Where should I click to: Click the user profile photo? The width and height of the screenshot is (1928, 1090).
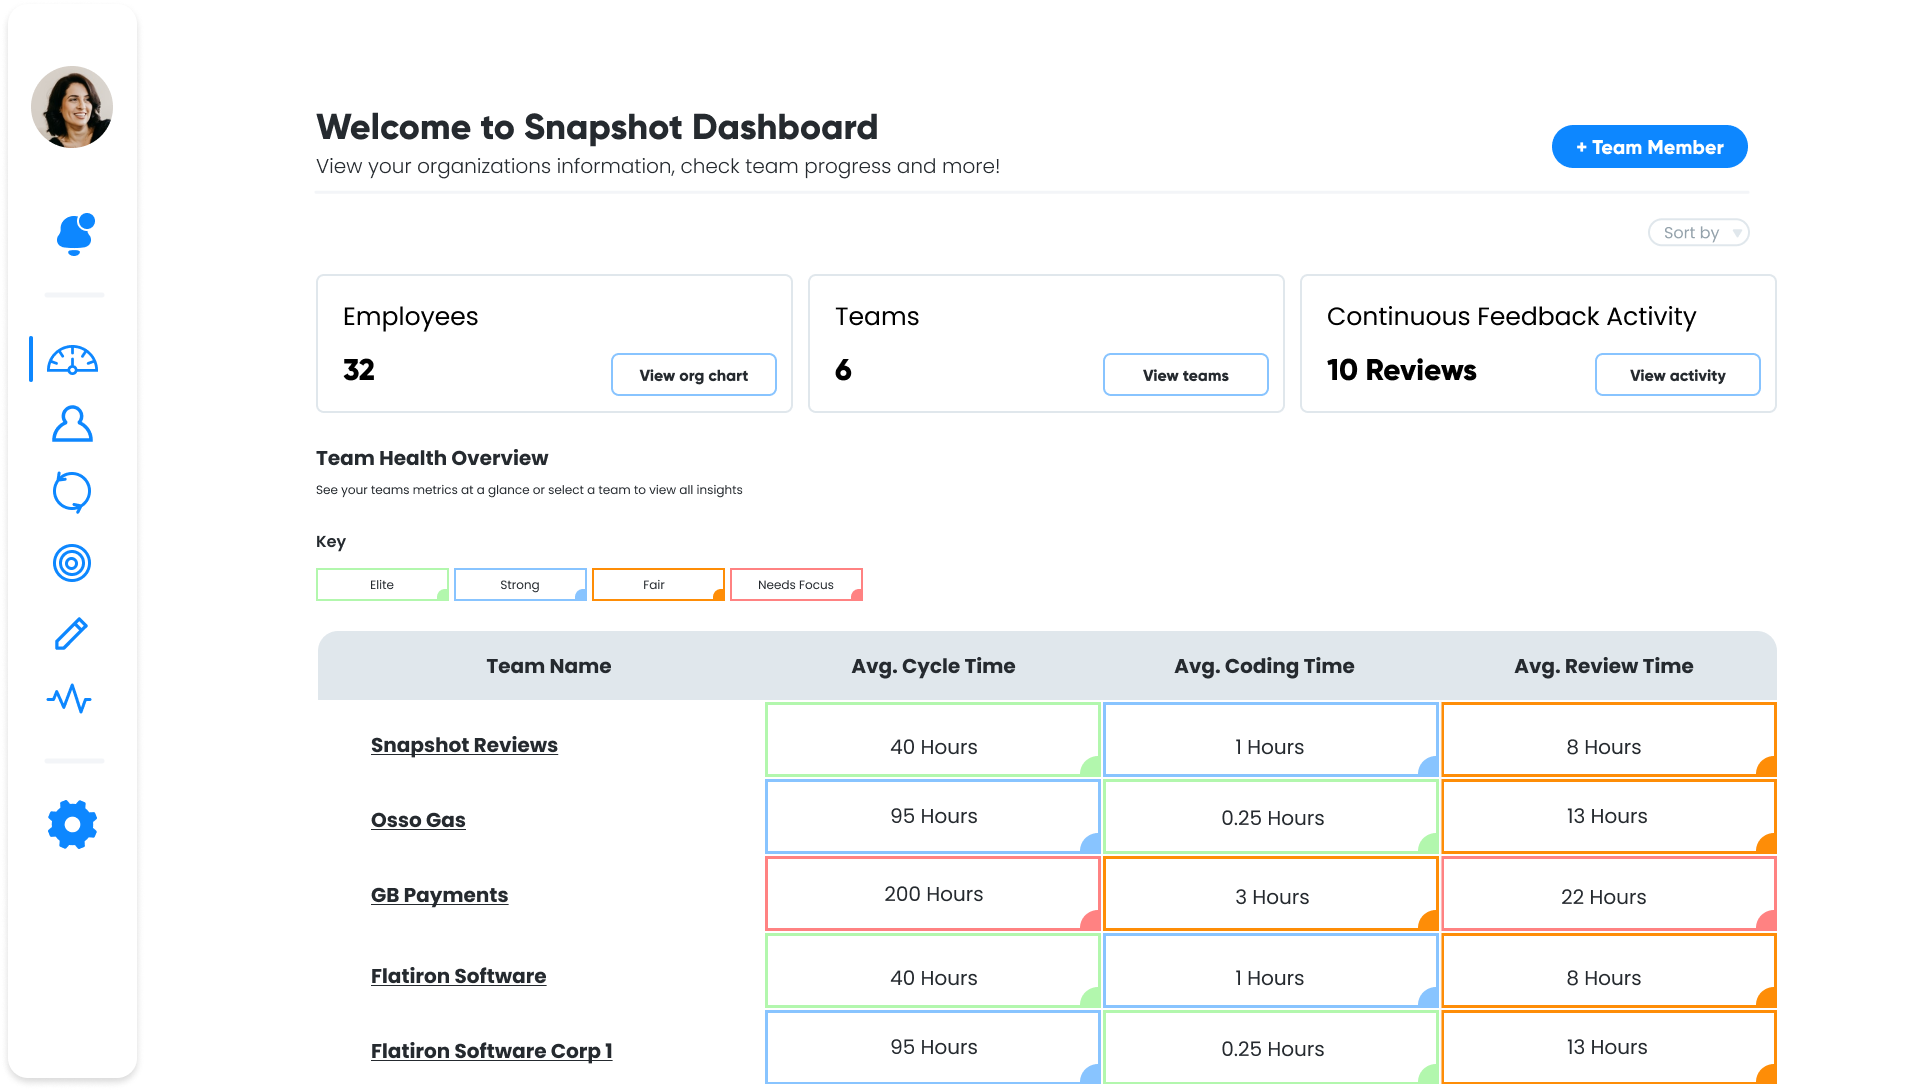pos(71,107)
